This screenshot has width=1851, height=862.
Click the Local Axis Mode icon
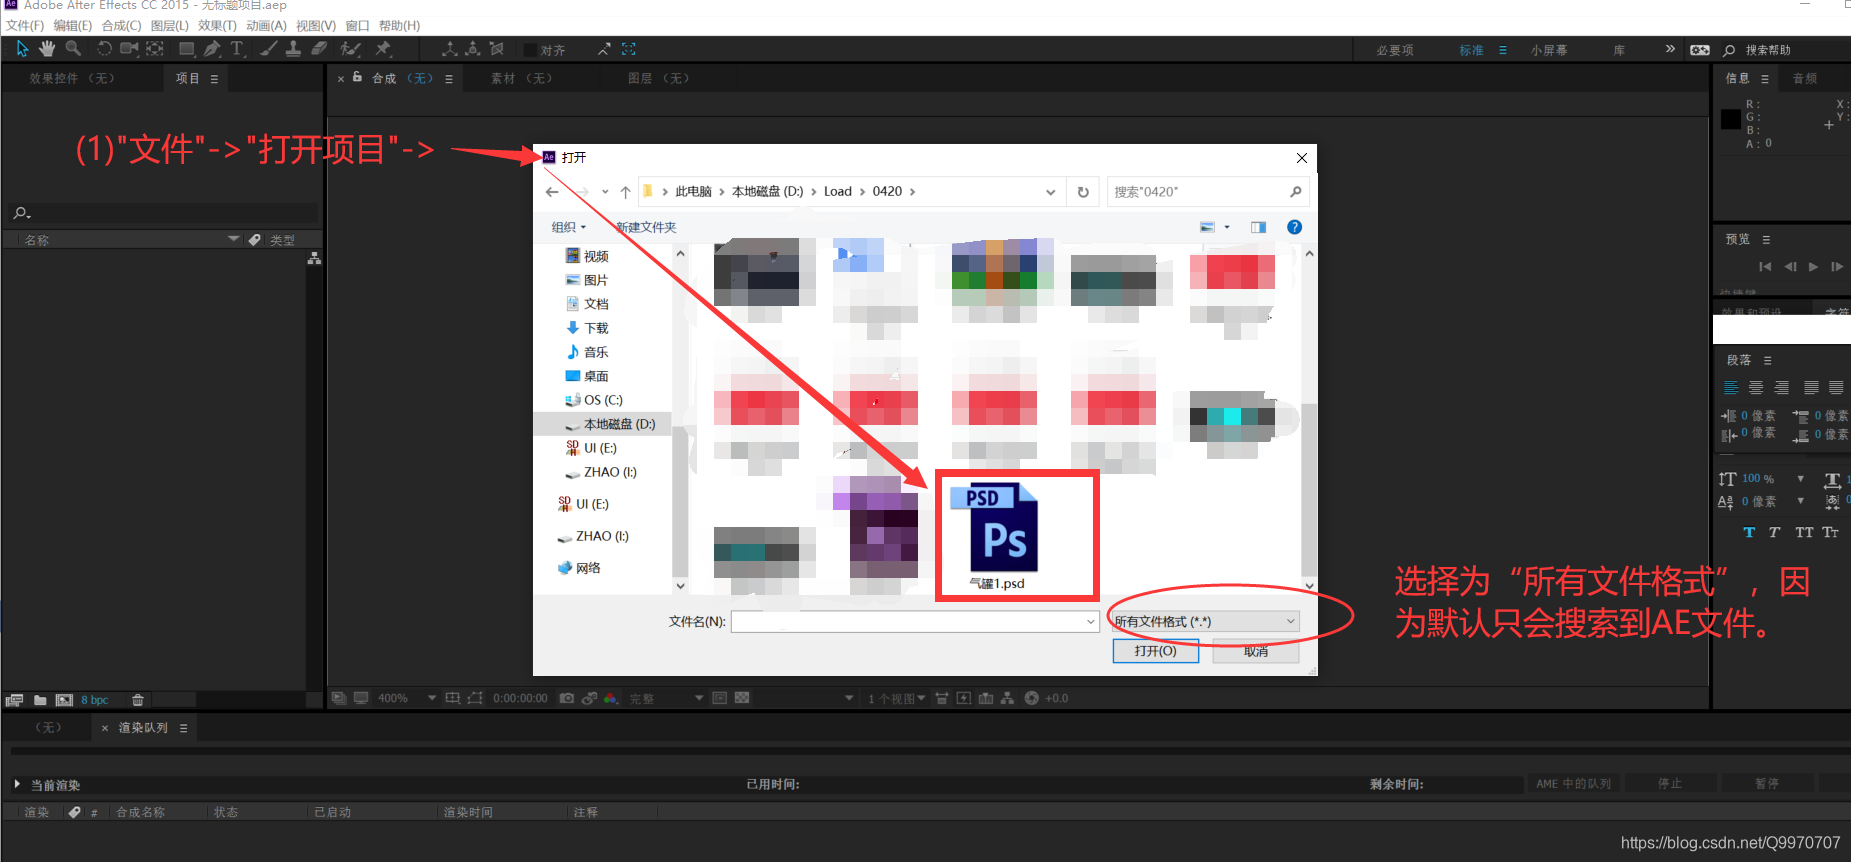tap(450, 49)
